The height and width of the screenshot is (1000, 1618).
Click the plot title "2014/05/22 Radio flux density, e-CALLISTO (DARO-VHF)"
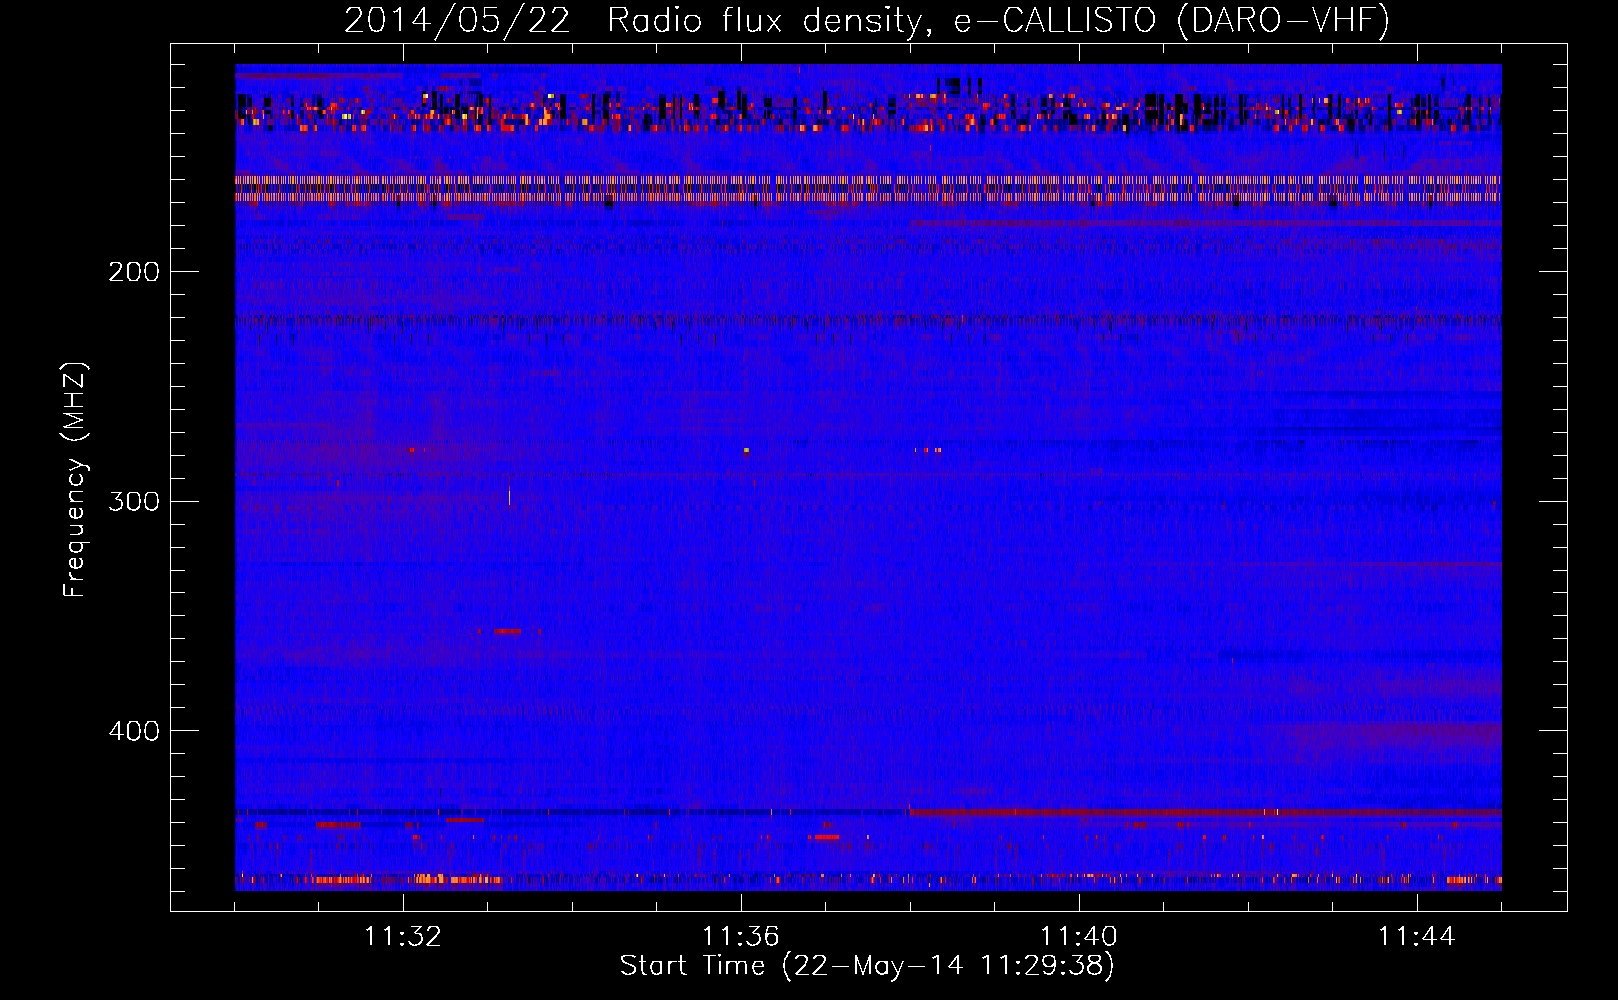click(867, 20)
